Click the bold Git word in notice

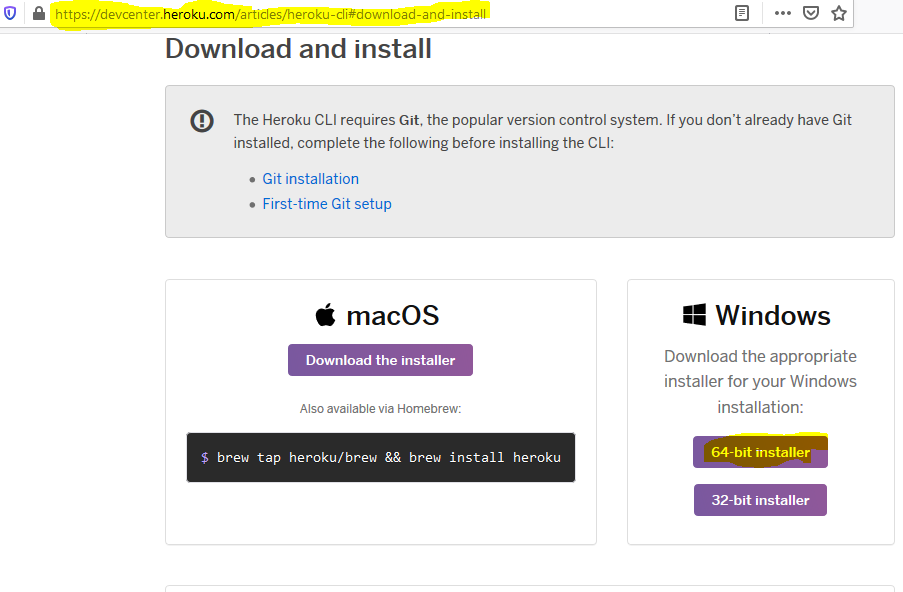409,120
